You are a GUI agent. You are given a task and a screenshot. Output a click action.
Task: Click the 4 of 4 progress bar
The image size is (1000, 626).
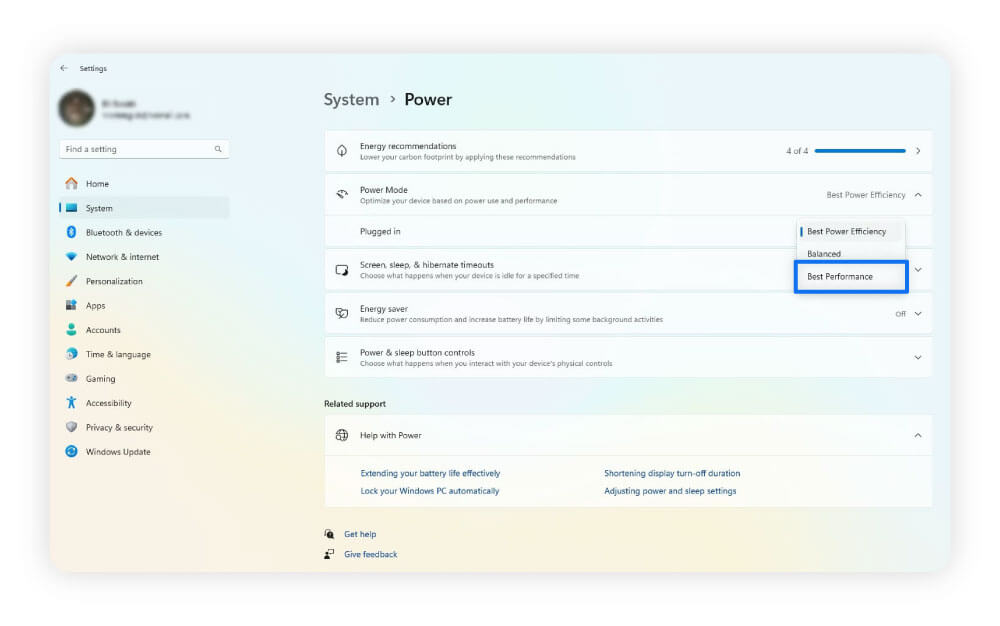860,151
